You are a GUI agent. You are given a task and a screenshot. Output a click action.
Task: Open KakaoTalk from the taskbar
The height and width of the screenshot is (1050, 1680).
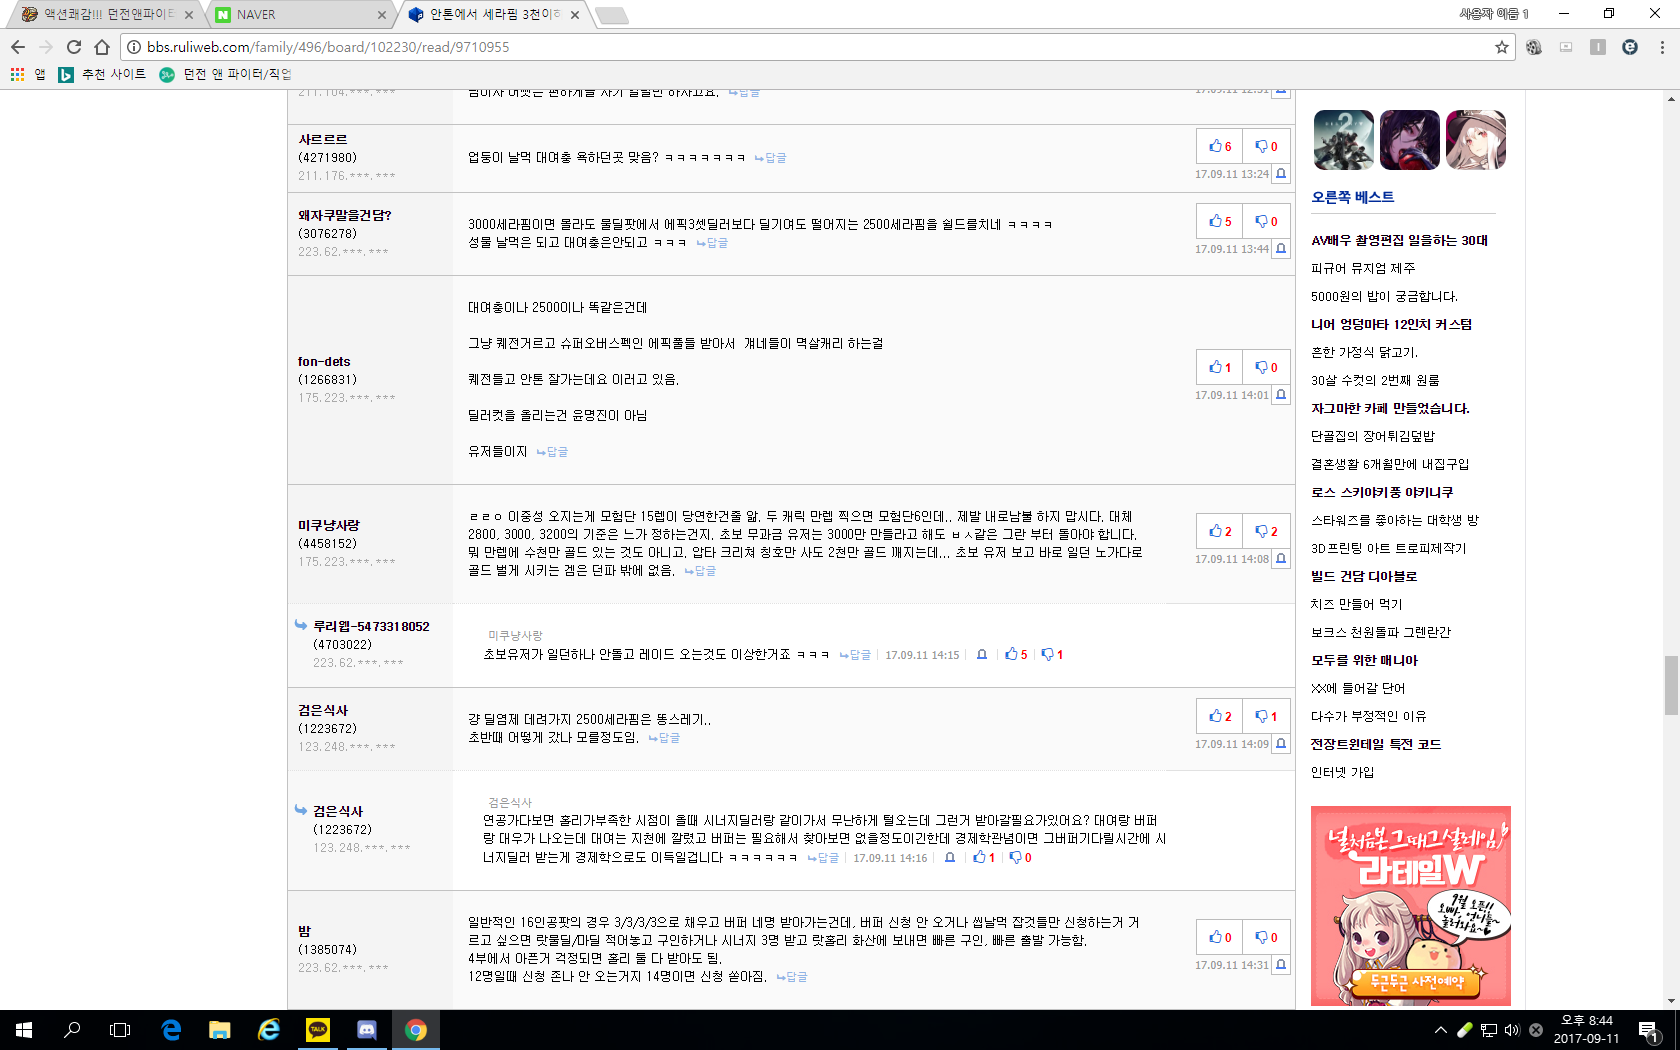coord(318,1029)
